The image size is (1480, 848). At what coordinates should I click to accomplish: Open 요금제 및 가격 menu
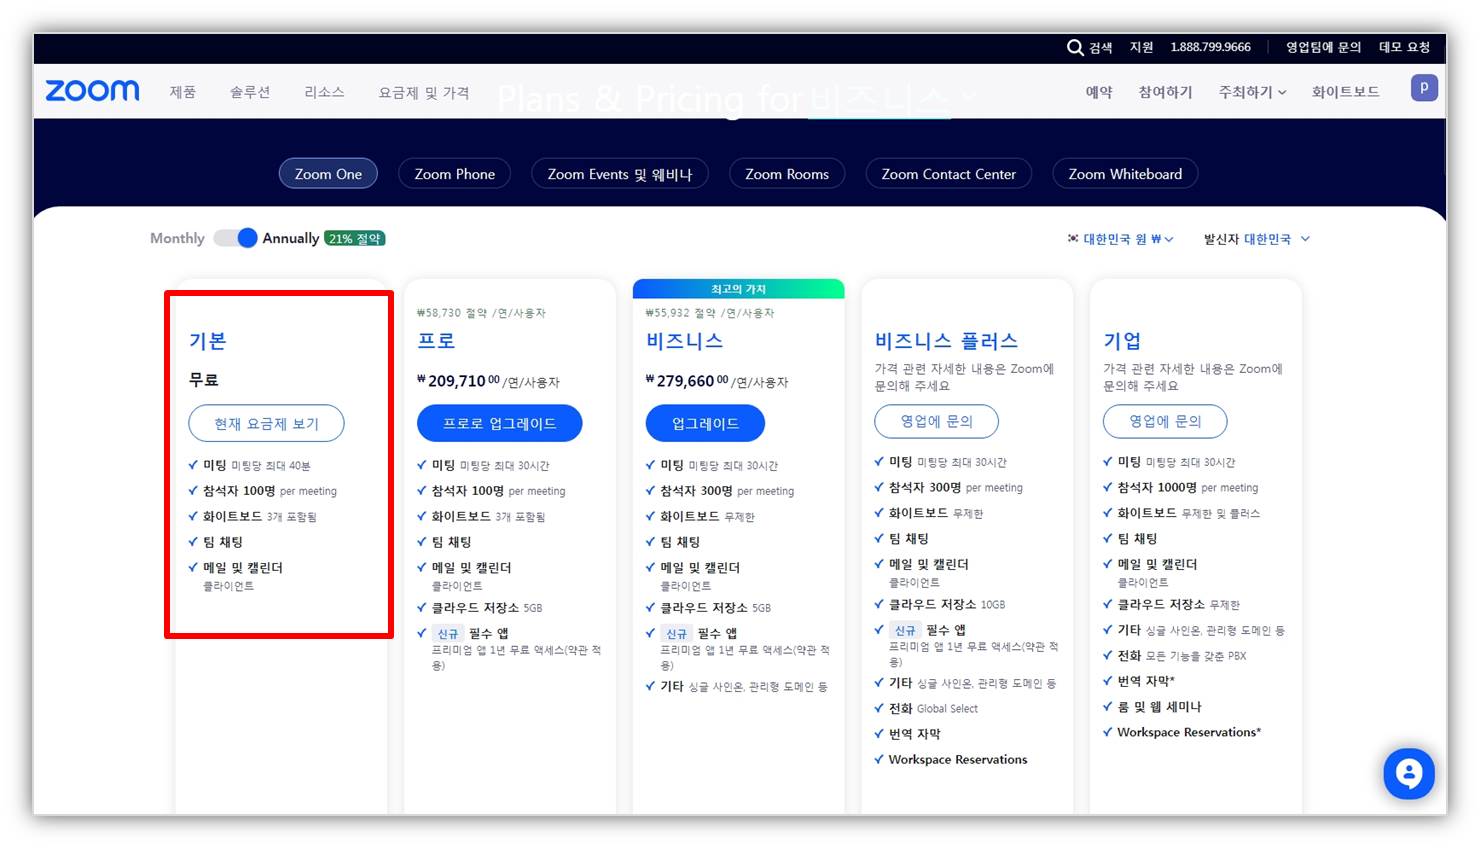coord(424,92)
